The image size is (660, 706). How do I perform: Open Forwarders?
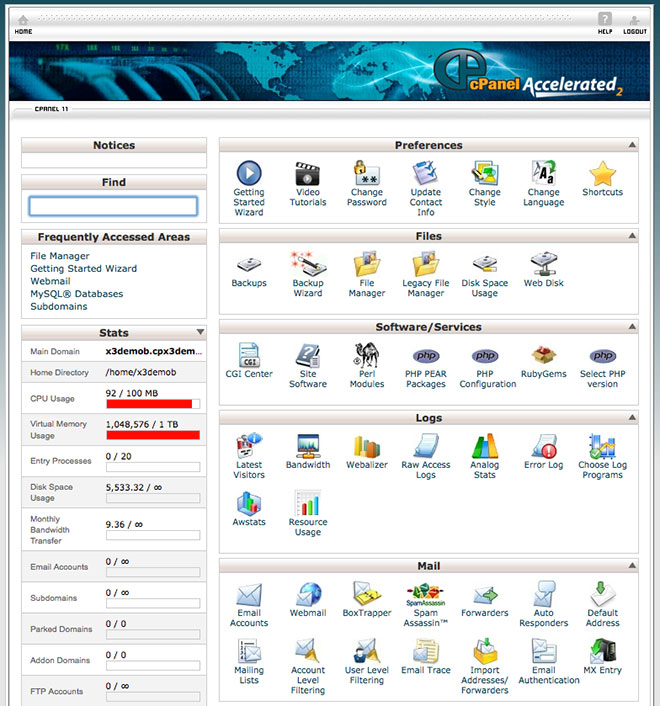point(484,596)
